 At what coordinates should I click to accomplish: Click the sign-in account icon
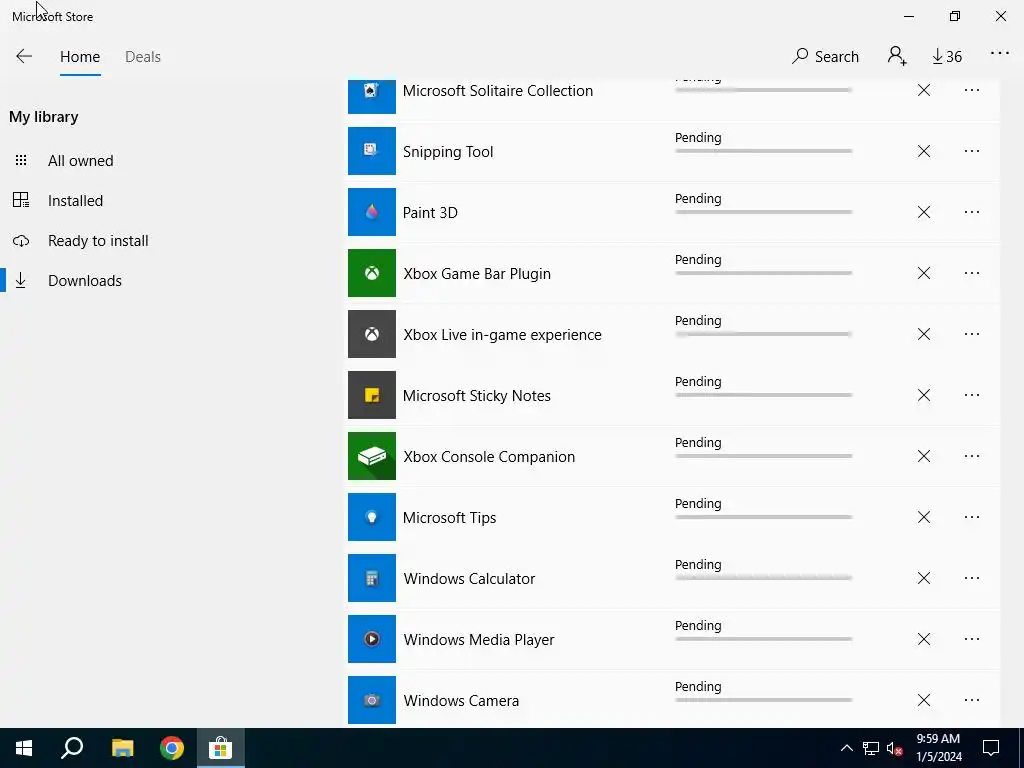(897, 56)
